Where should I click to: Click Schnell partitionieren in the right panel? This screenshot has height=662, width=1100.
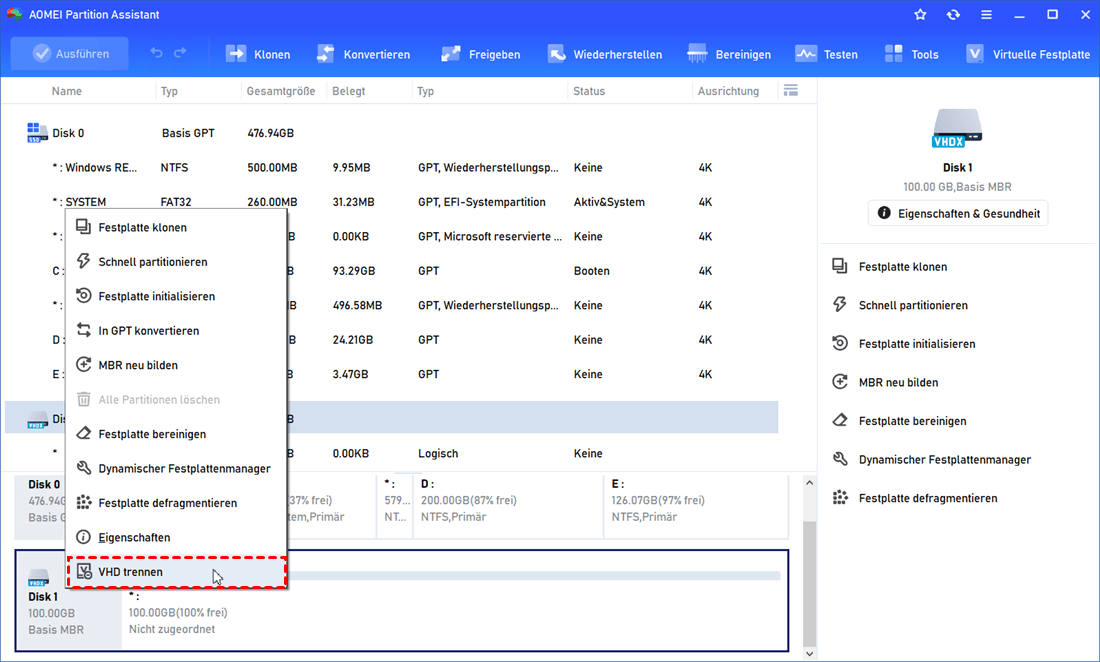tap(913, 305)
